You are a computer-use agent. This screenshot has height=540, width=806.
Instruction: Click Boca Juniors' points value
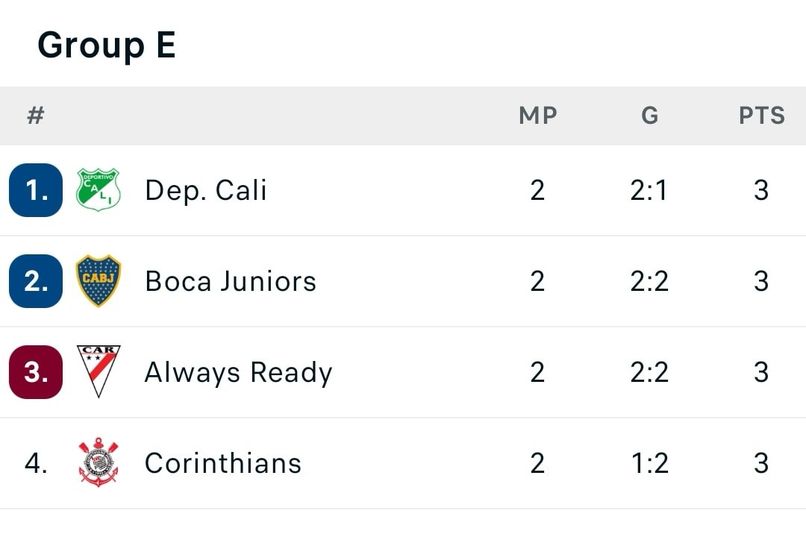point(761,281)
